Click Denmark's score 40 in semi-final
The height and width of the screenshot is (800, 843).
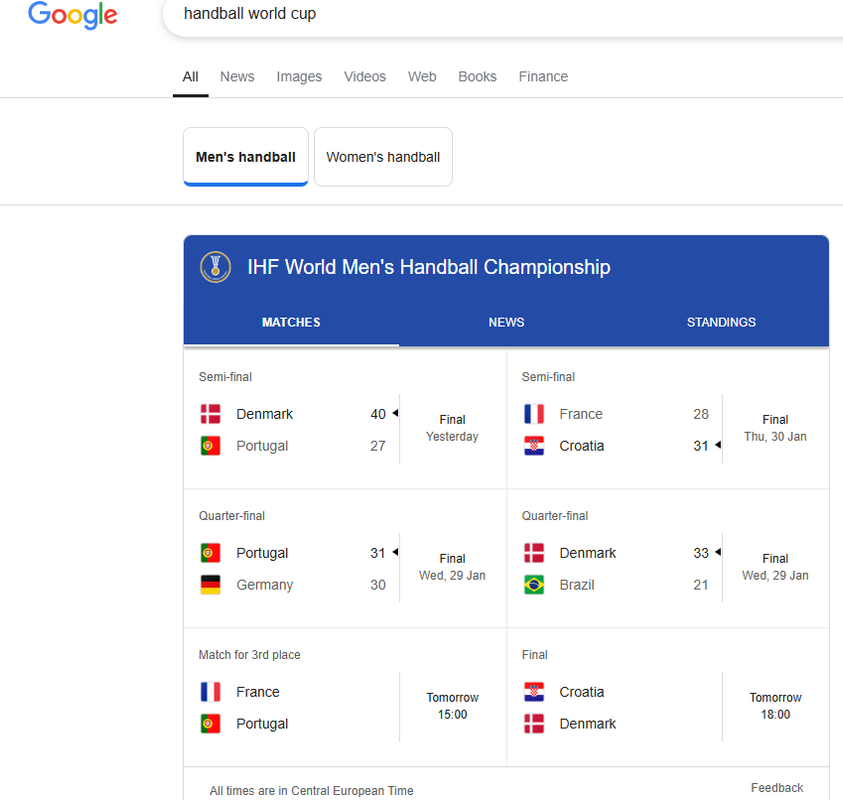point(378,414)
